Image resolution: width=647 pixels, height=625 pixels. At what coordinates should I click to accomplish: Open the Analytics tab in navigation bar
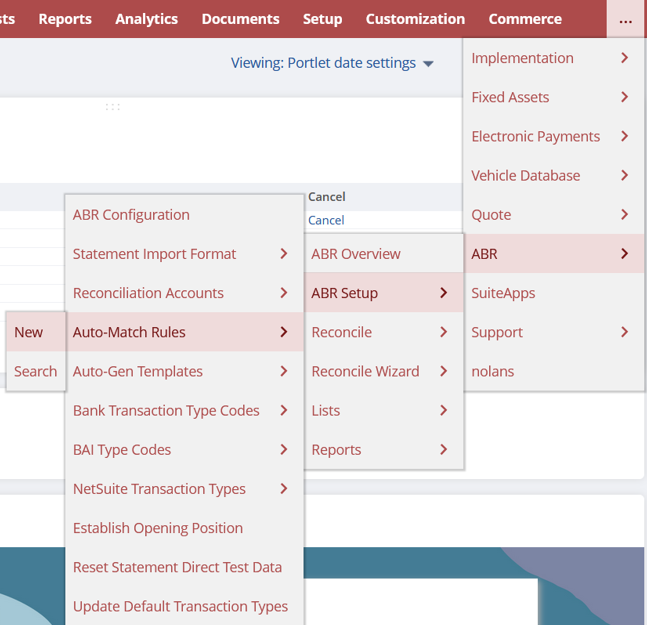[146, 19]
